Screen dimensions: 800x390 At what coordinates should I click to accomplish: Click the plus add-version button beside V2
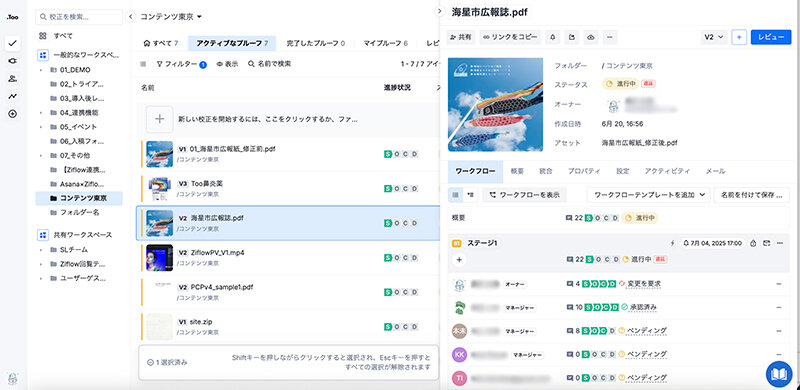click(739, 37)
